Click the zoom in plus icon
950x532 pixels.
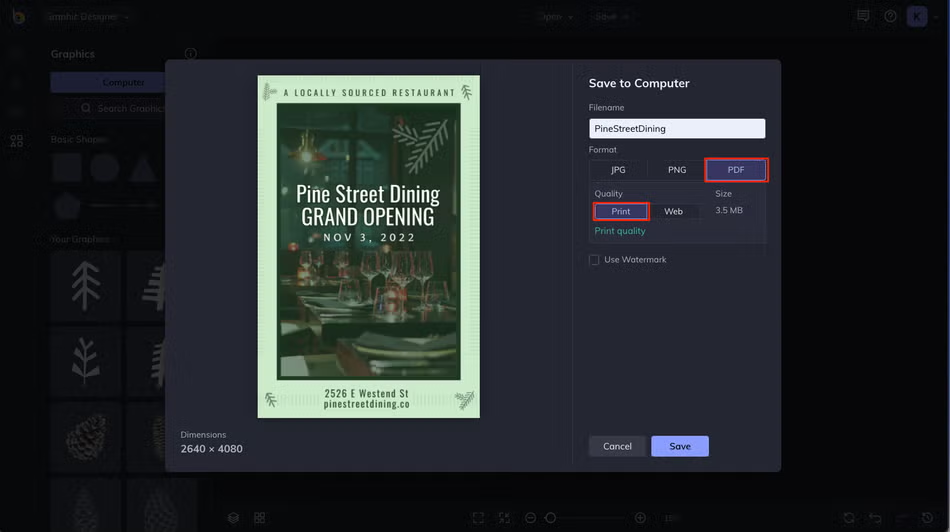640,517
